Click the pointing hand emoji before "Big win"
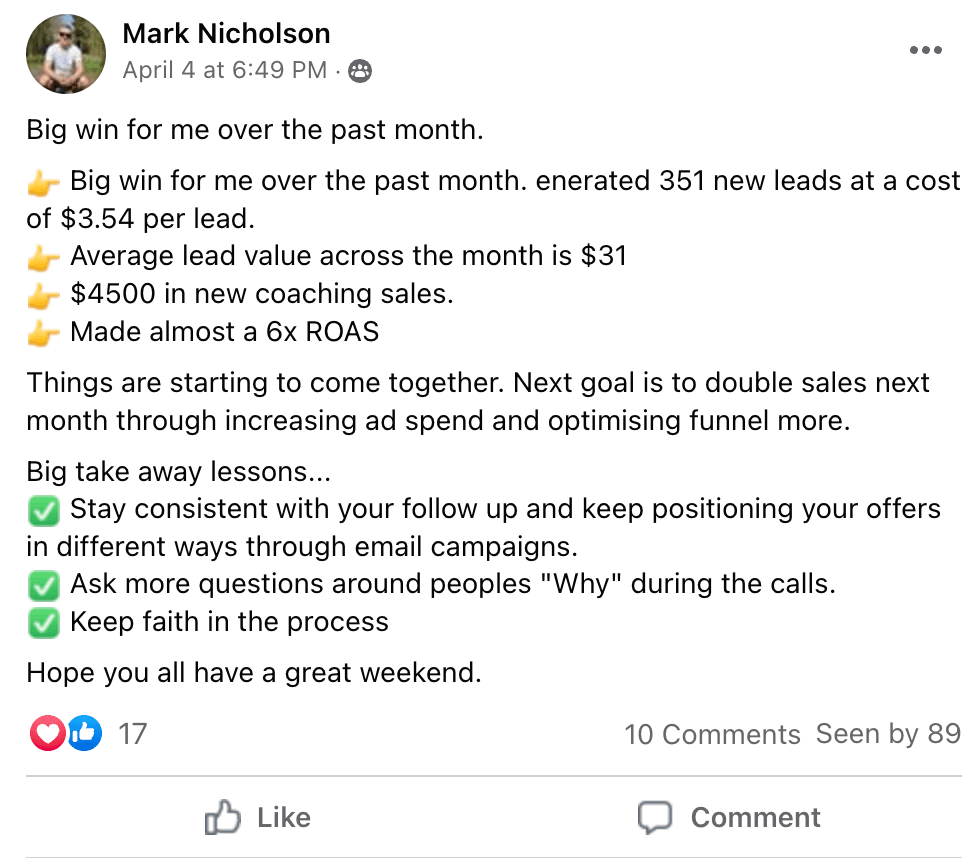Screen dimensions: 980x858 click(x=43, y=182)
